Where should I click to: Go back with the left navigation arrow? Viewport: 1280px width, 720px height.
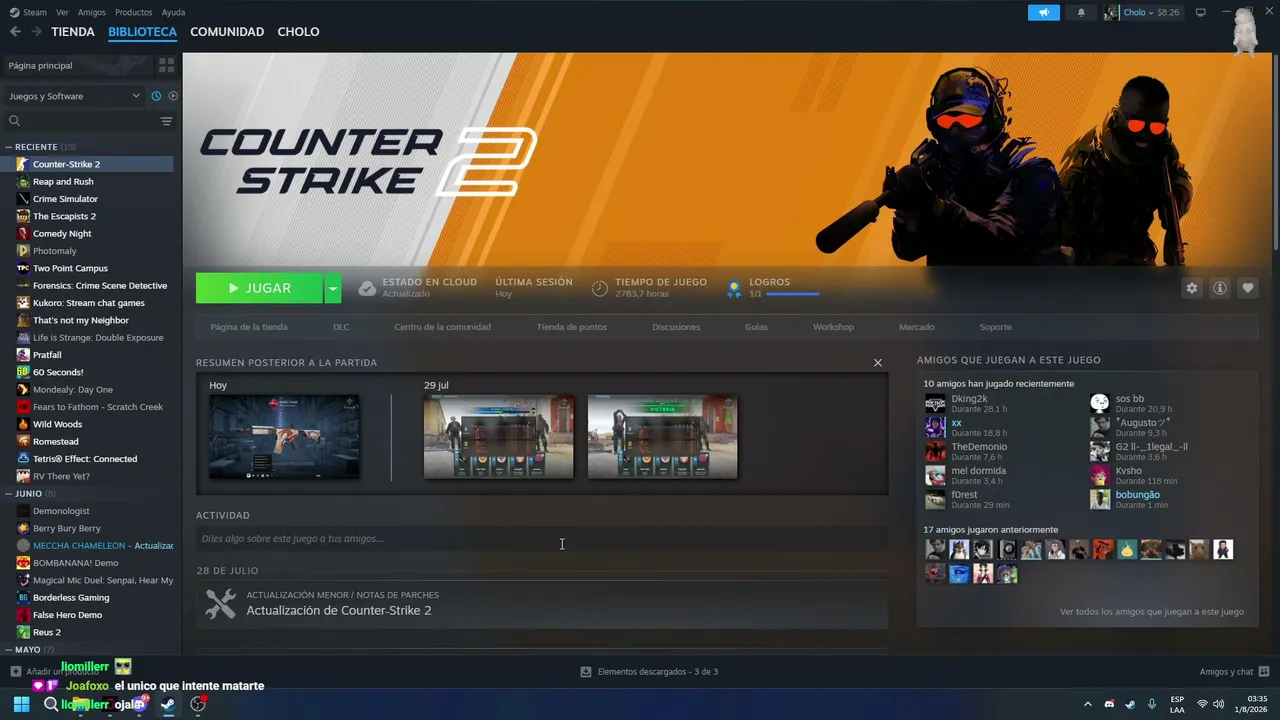click(15, 32)
